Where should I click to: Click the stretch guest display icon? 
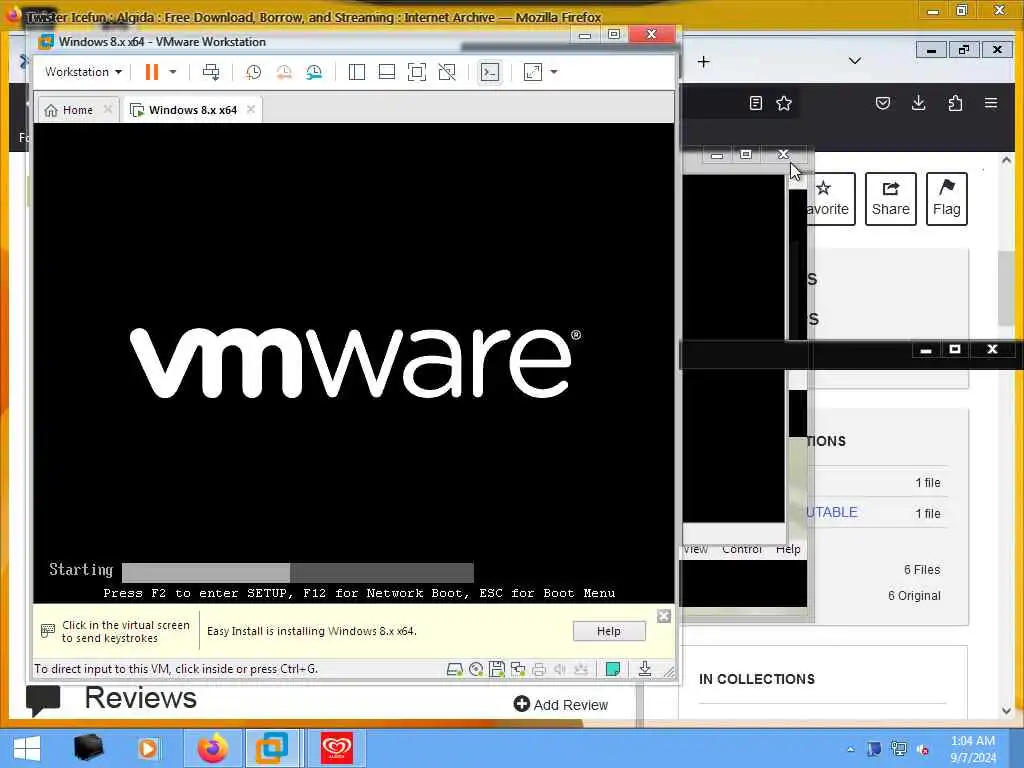coord(533,72)
